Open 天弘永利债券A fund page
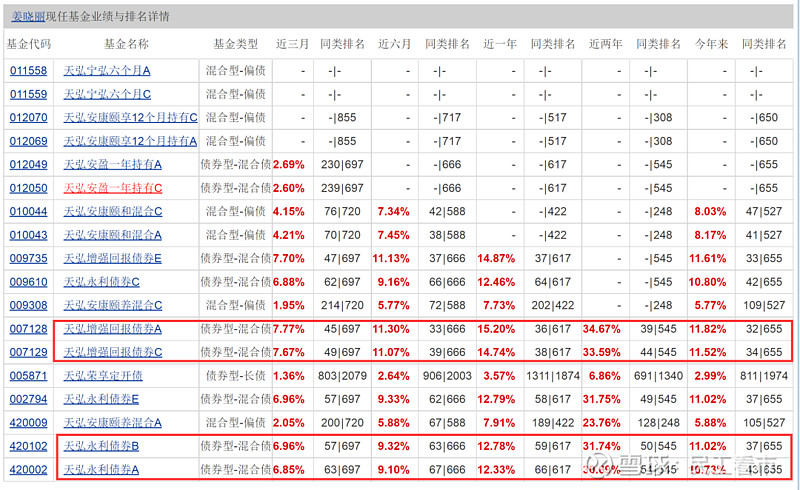 [102, 470]
